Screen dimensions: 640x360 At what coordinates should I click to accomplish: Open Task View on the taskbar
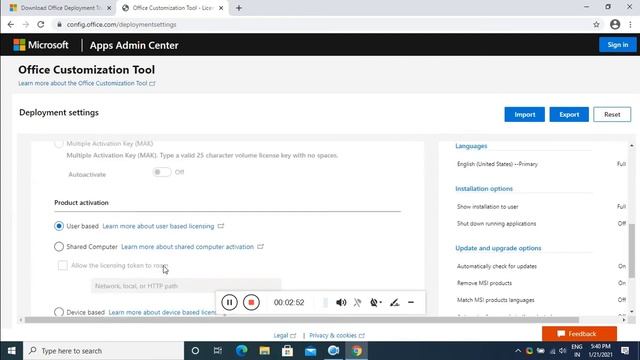(x=218, y=351)
